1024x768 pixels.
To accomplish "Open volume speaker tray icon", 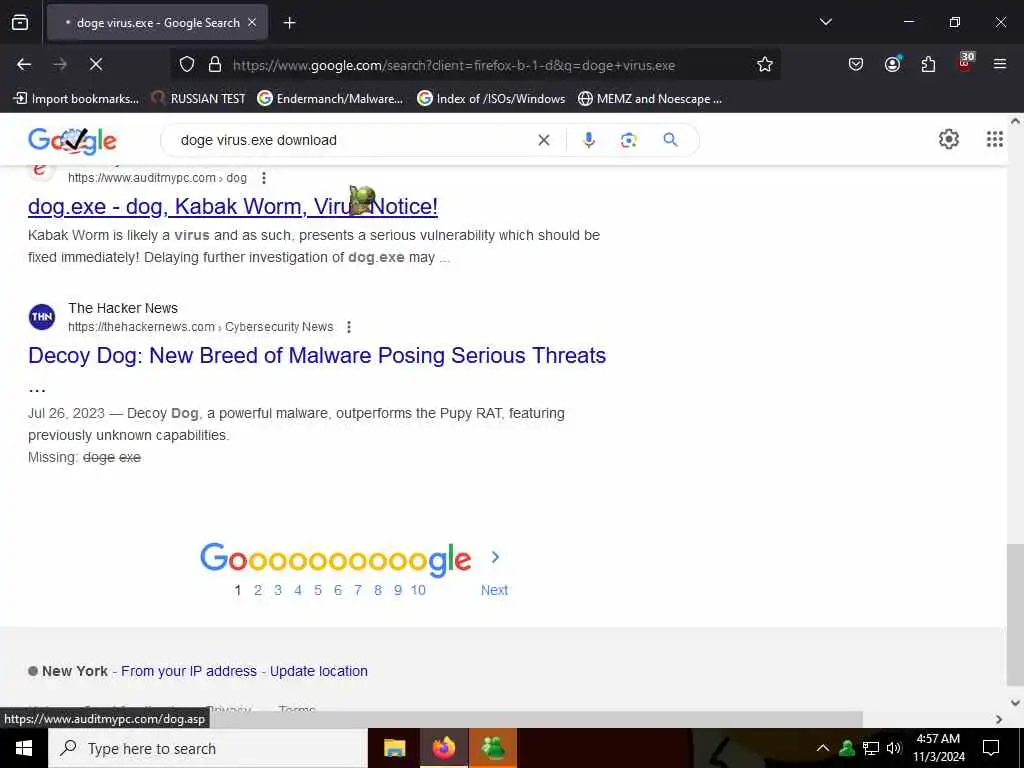I will pyautogui.click(x=894, y=748).
